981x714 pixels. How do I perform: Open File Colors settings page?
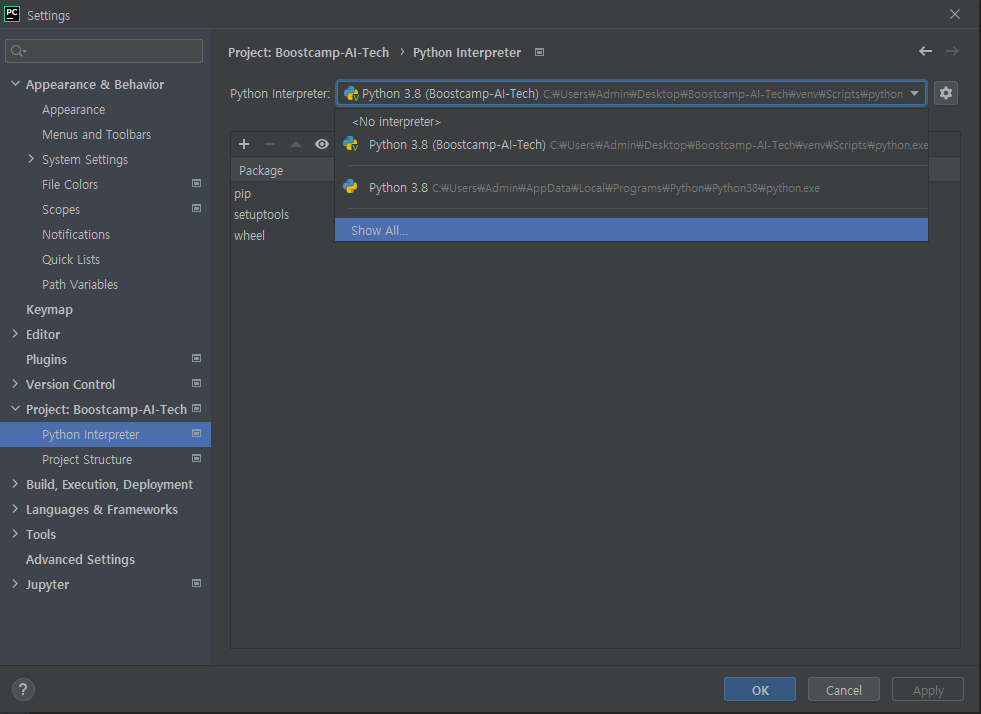70,185
